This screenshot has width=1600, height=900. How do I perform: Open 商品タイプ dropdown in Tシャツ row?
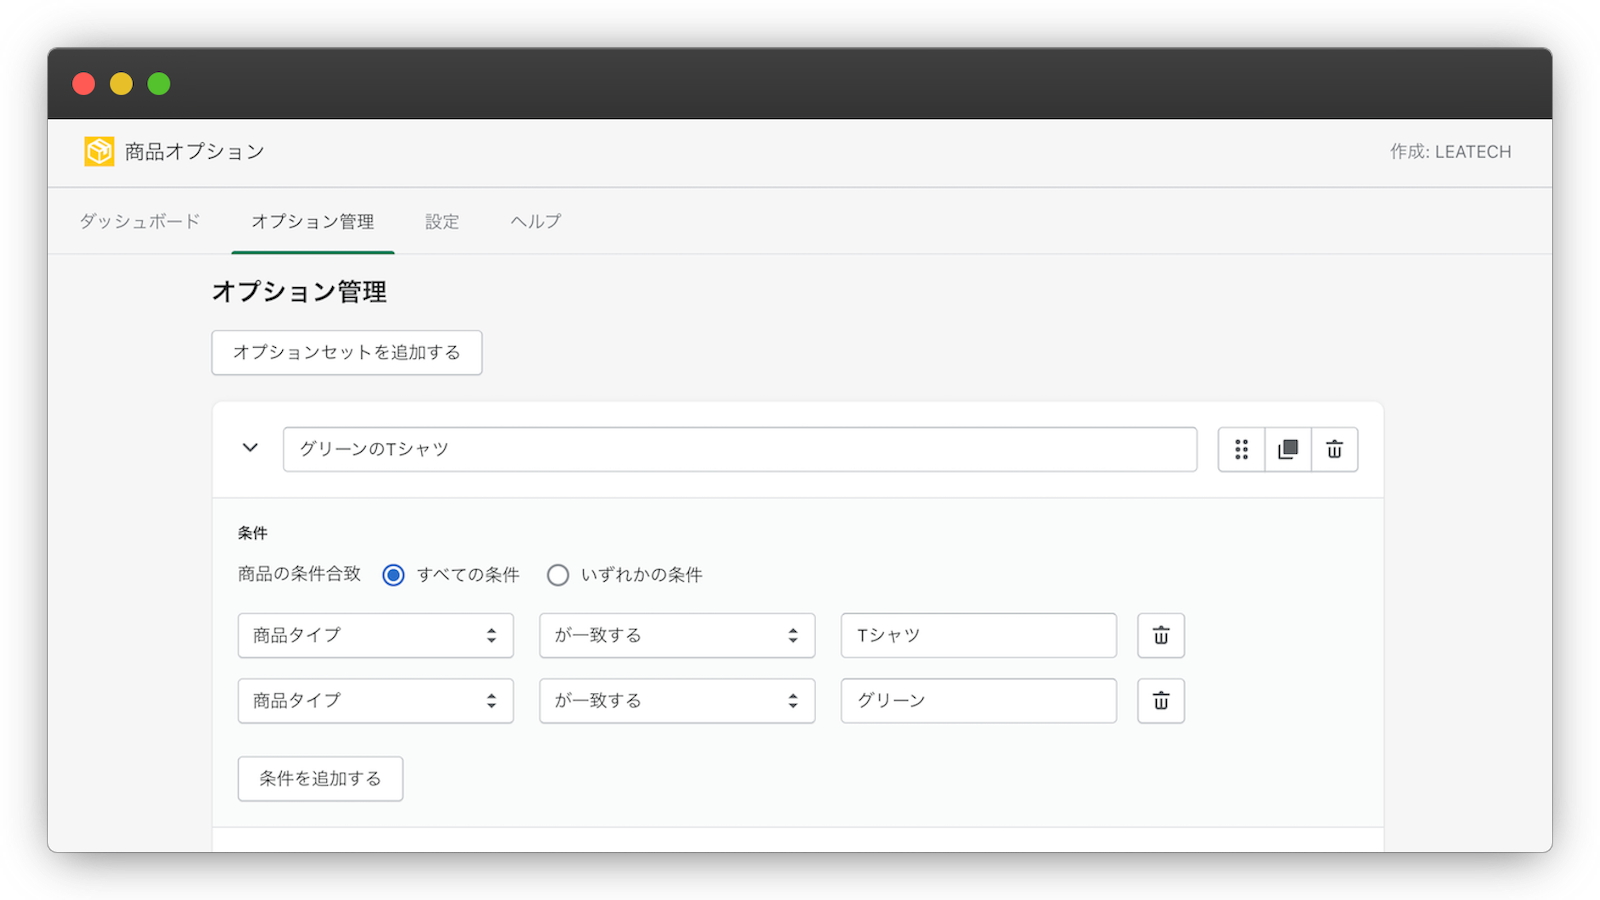[x=376, y=636]
